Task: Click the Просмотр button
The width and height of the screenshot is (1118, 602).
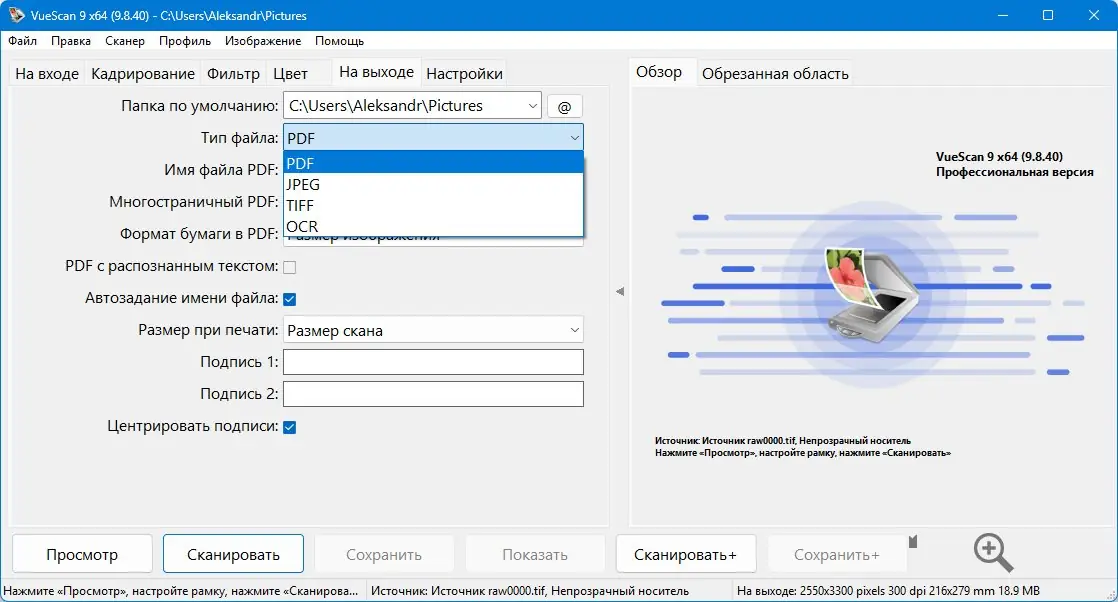Action: (x=82, y=554)
